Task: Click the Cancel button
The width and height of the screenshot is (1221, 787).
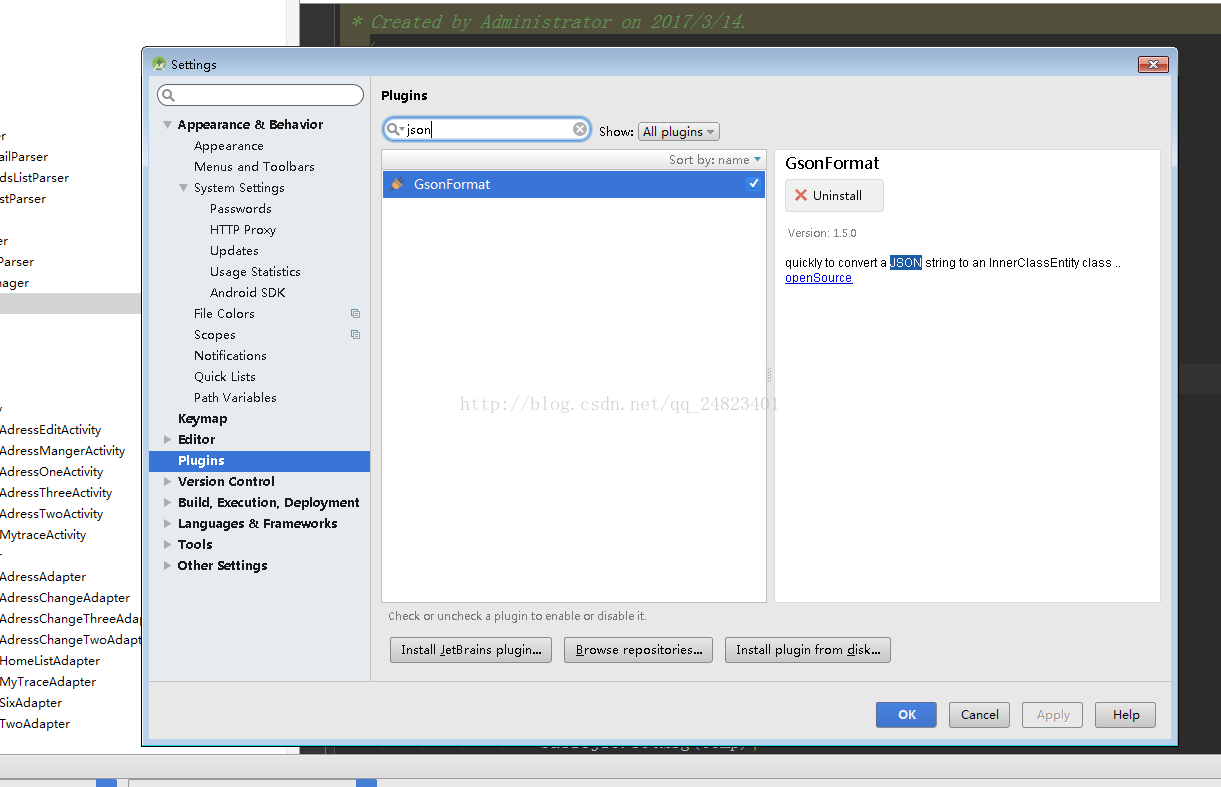Action: [x=980, y=715]
